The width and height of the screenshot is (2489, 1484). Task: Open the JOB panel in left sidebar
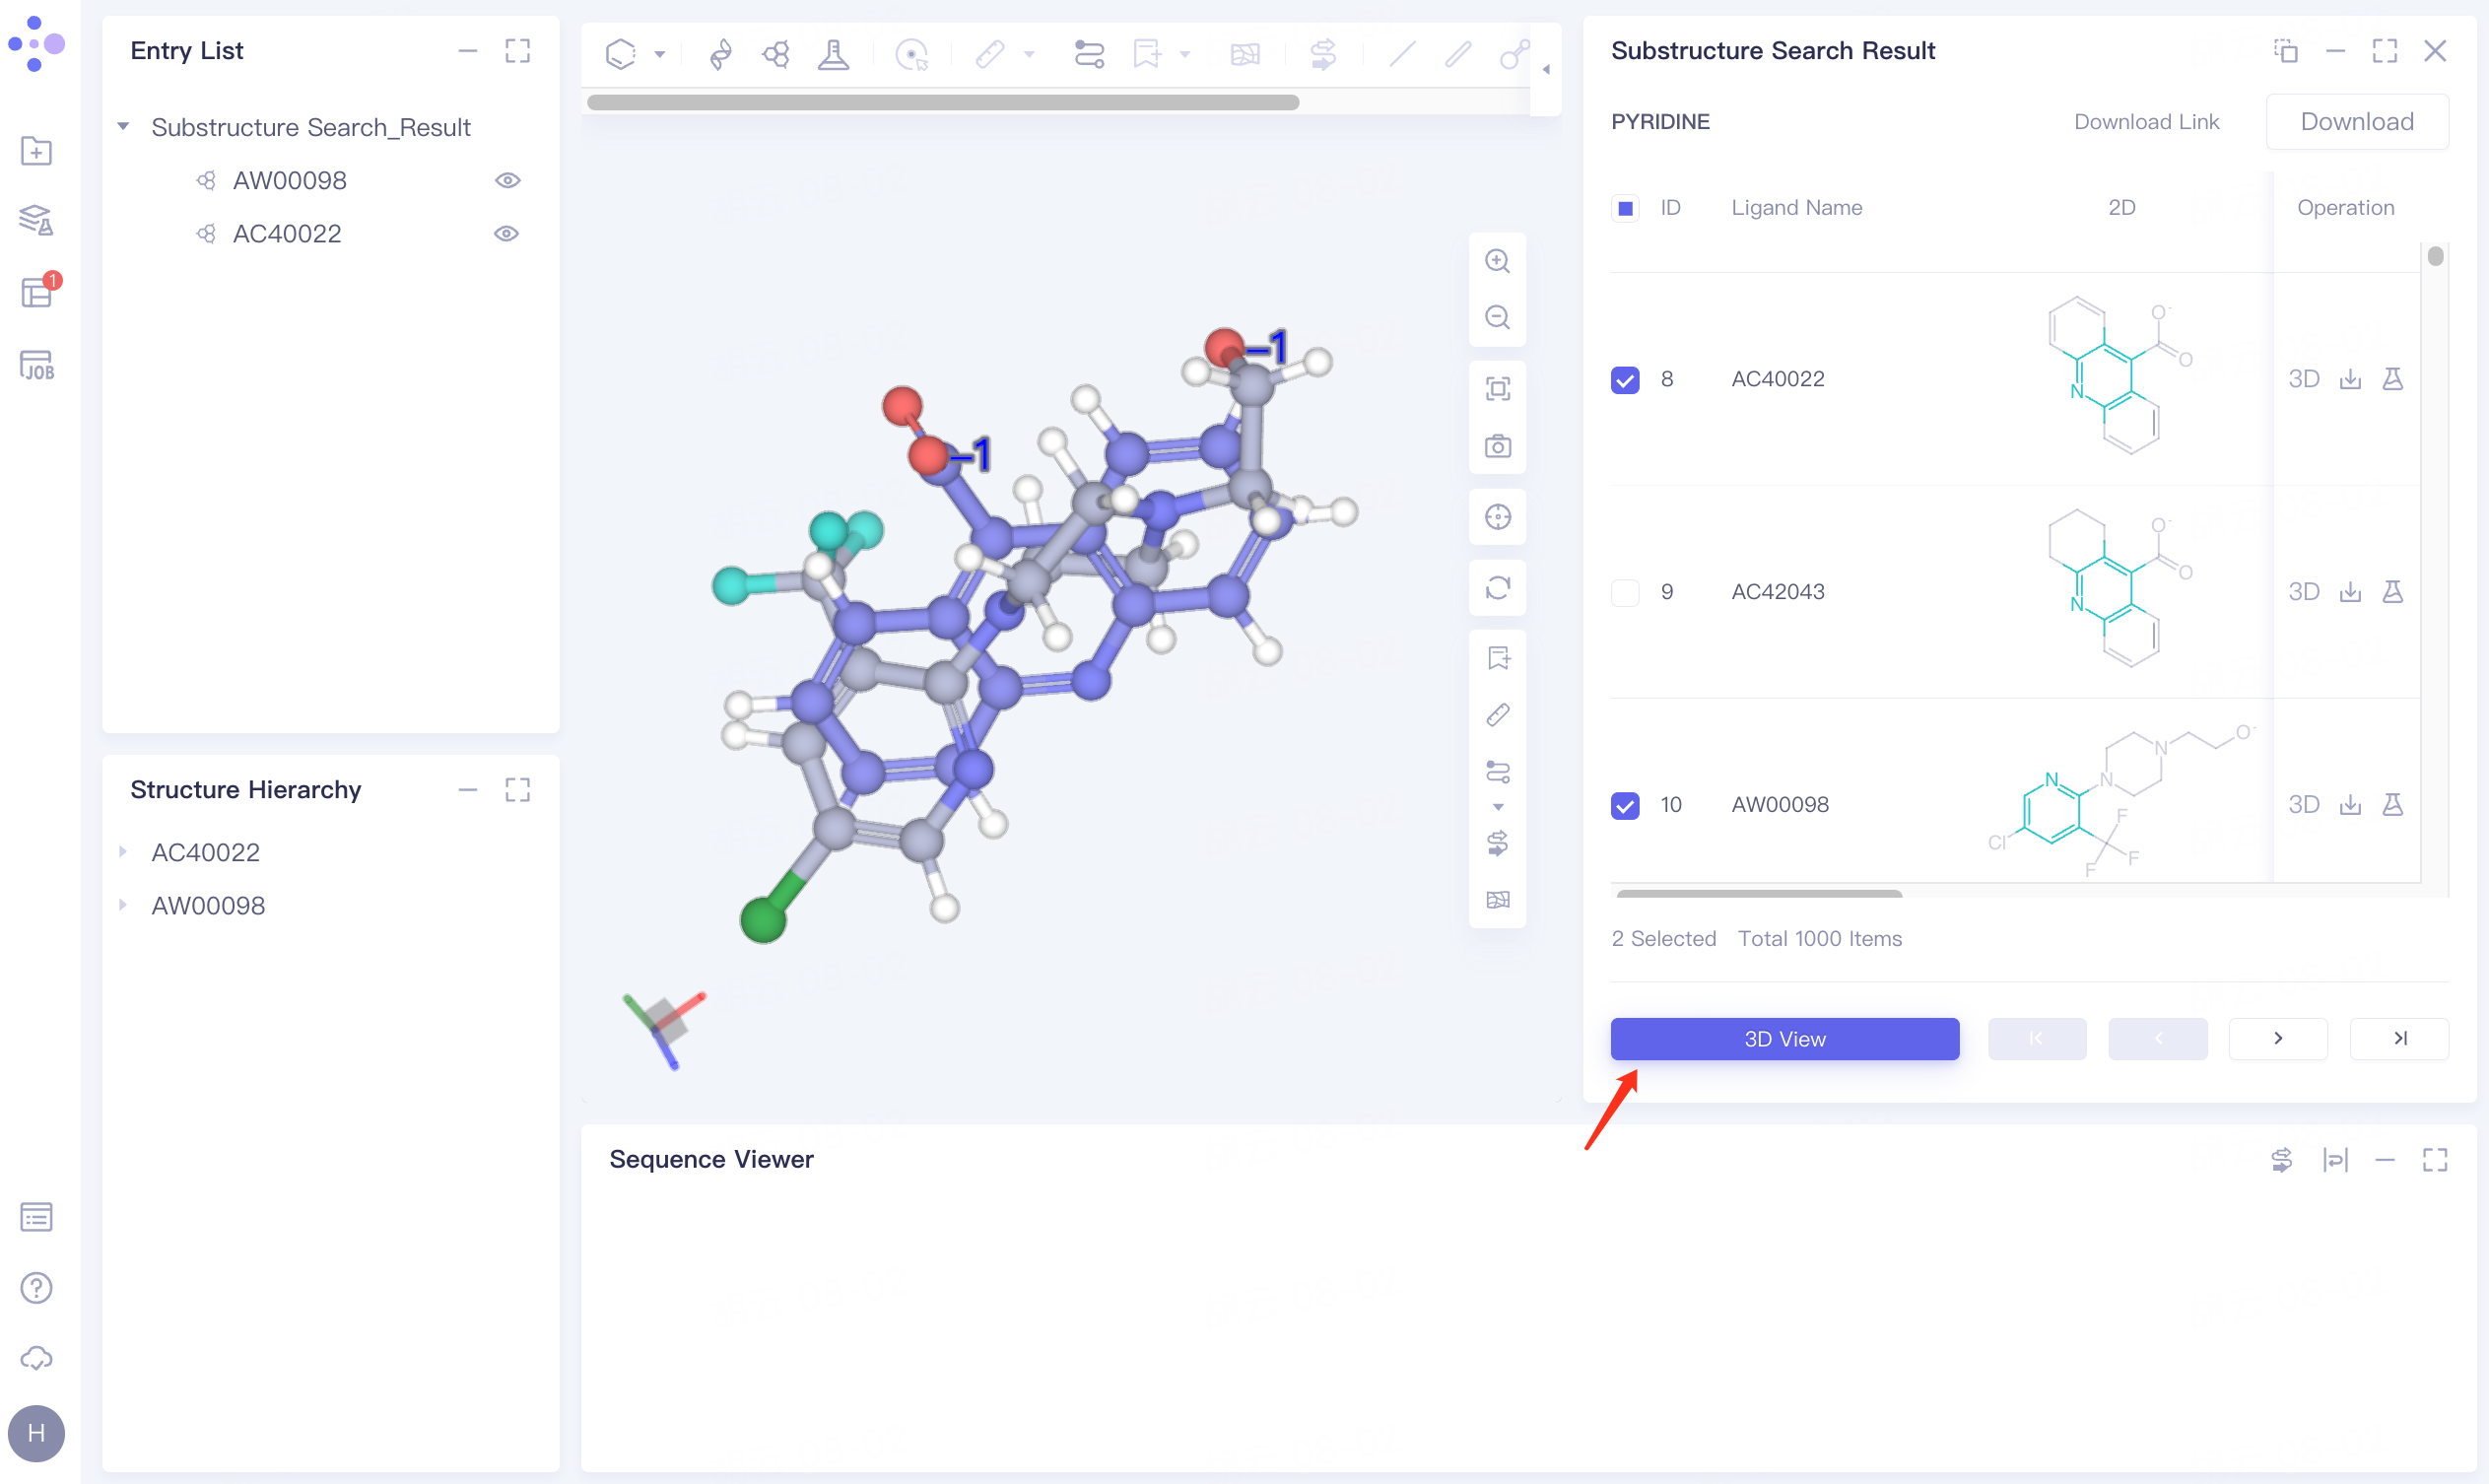pyautogui.click(x=36, y=365)
